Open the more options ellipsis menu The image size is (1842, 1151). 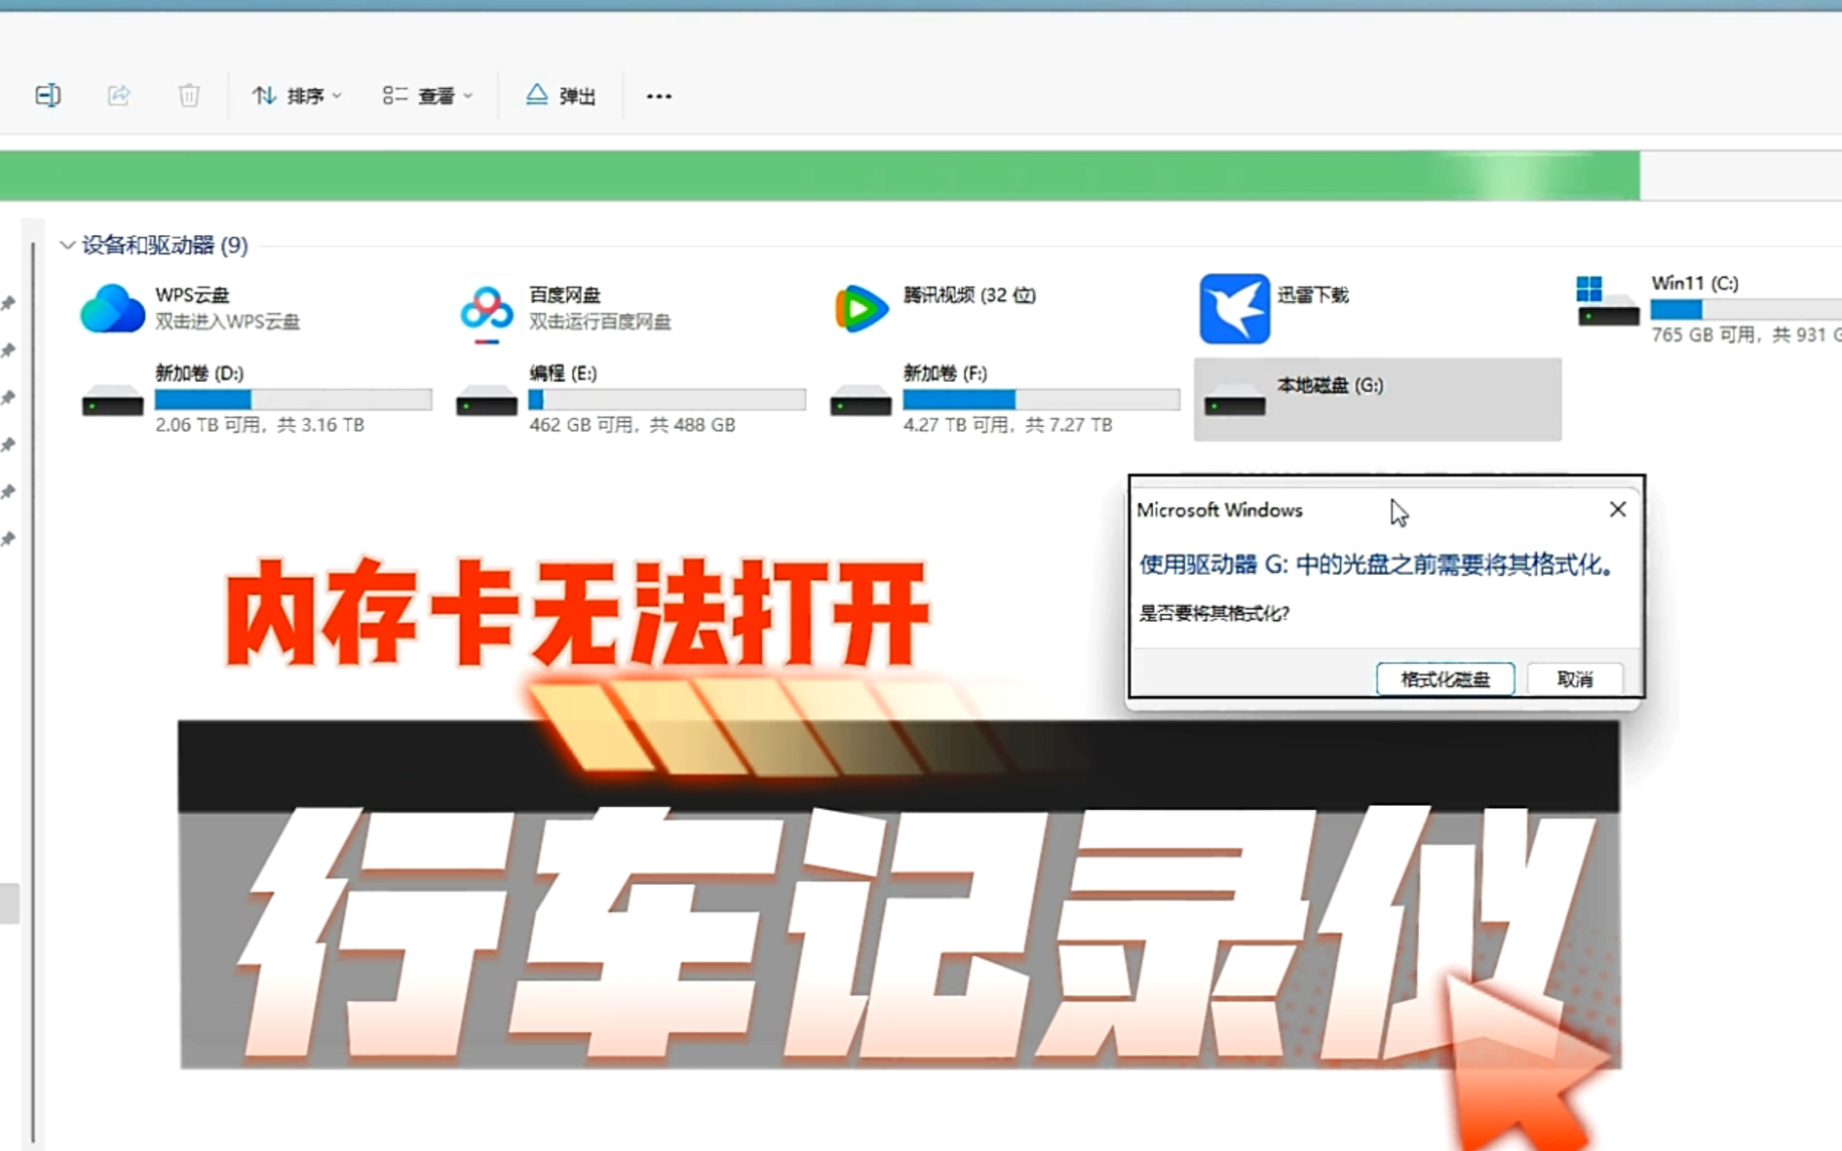(659, 96)
